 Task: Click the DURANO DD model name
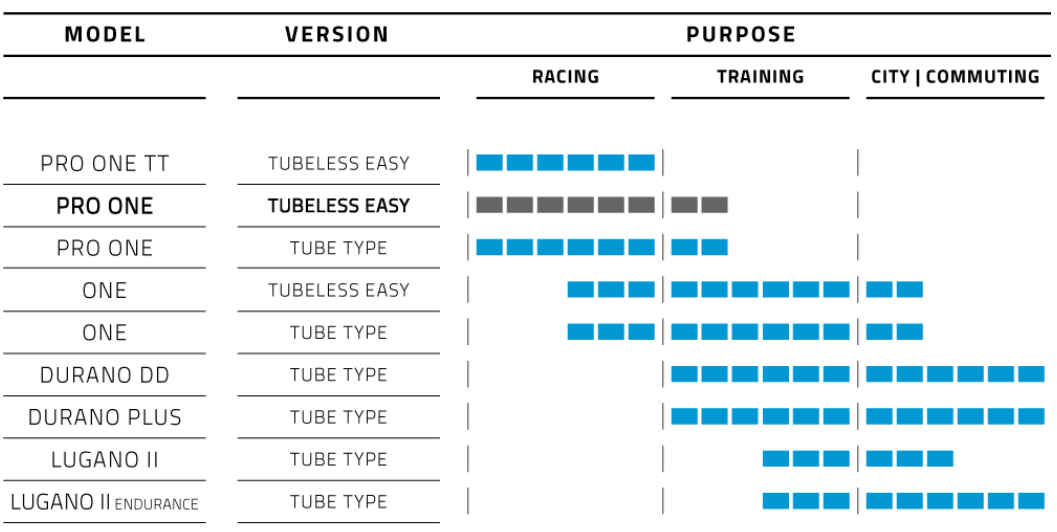pos(105,375)
